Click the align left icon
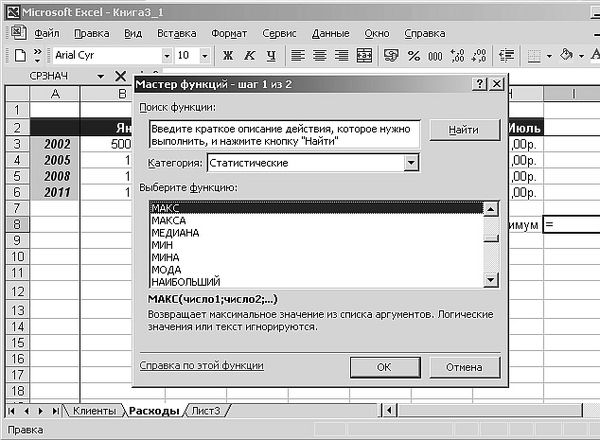 [299, 55]
